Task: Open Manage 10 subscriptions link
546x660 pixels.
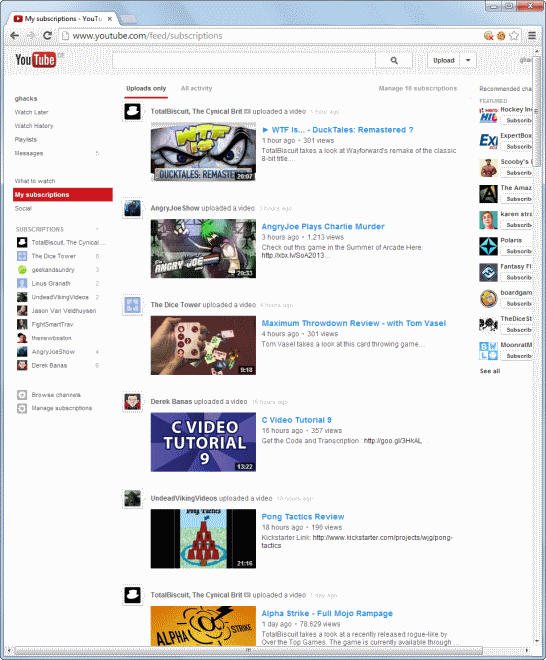Action: [x=418, y=88]
